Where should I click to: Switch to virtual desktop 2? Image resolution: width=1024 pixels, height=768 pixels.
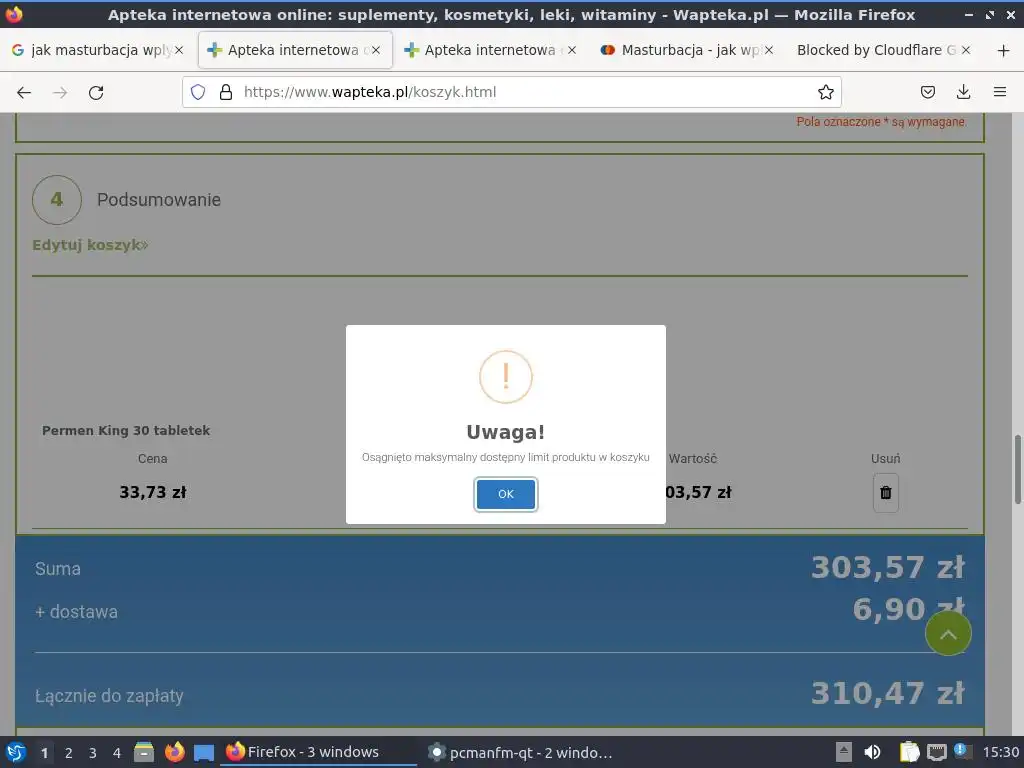pyautogui.click(x=69, y=753)
